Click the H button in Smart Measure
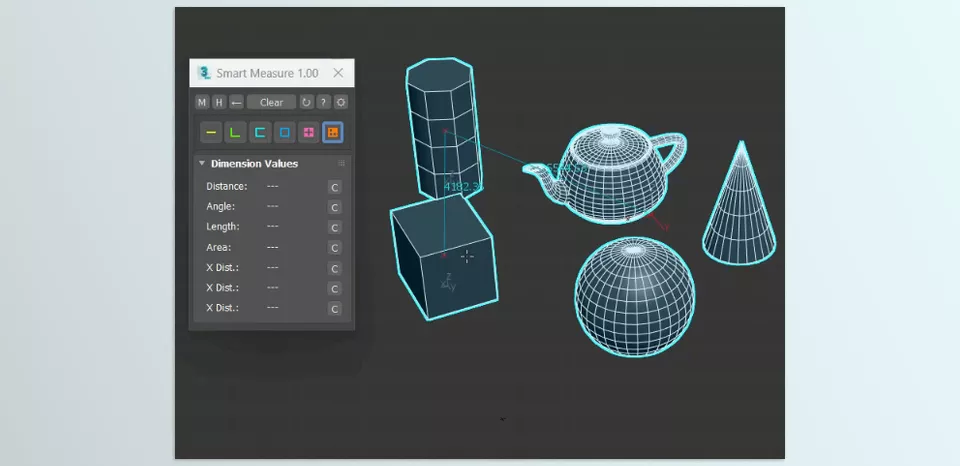Screen dimensions: 960x466 (x=219, y=102)
